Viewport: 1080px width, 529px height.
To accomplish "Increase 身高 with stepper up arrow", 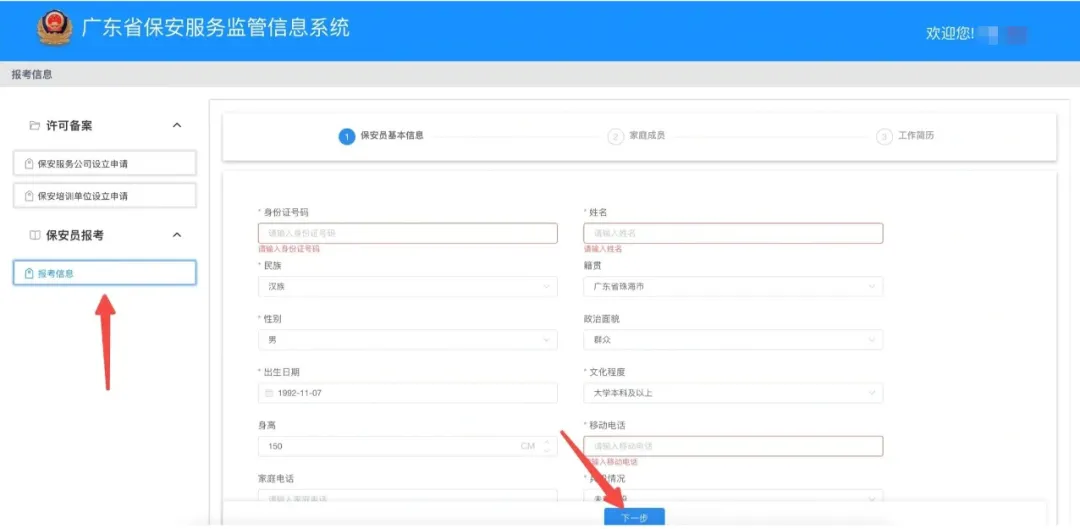I will (x=547, y=442).
